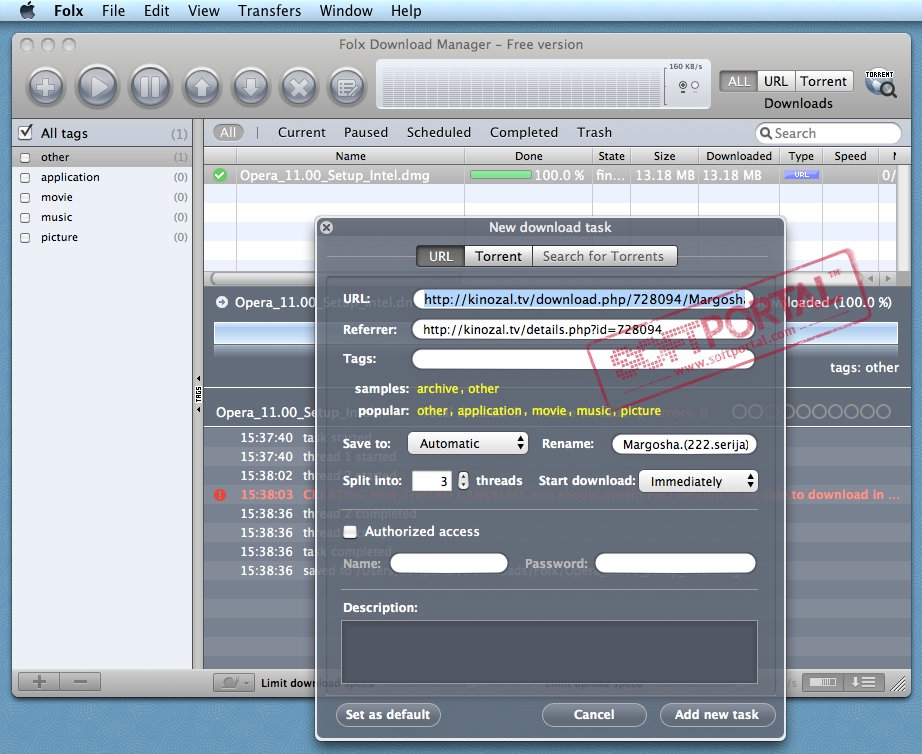This screenshot has height=754, width=922.
Task: Show Current downloads filter
Action: pyautogui.click(x=302, y=132)
